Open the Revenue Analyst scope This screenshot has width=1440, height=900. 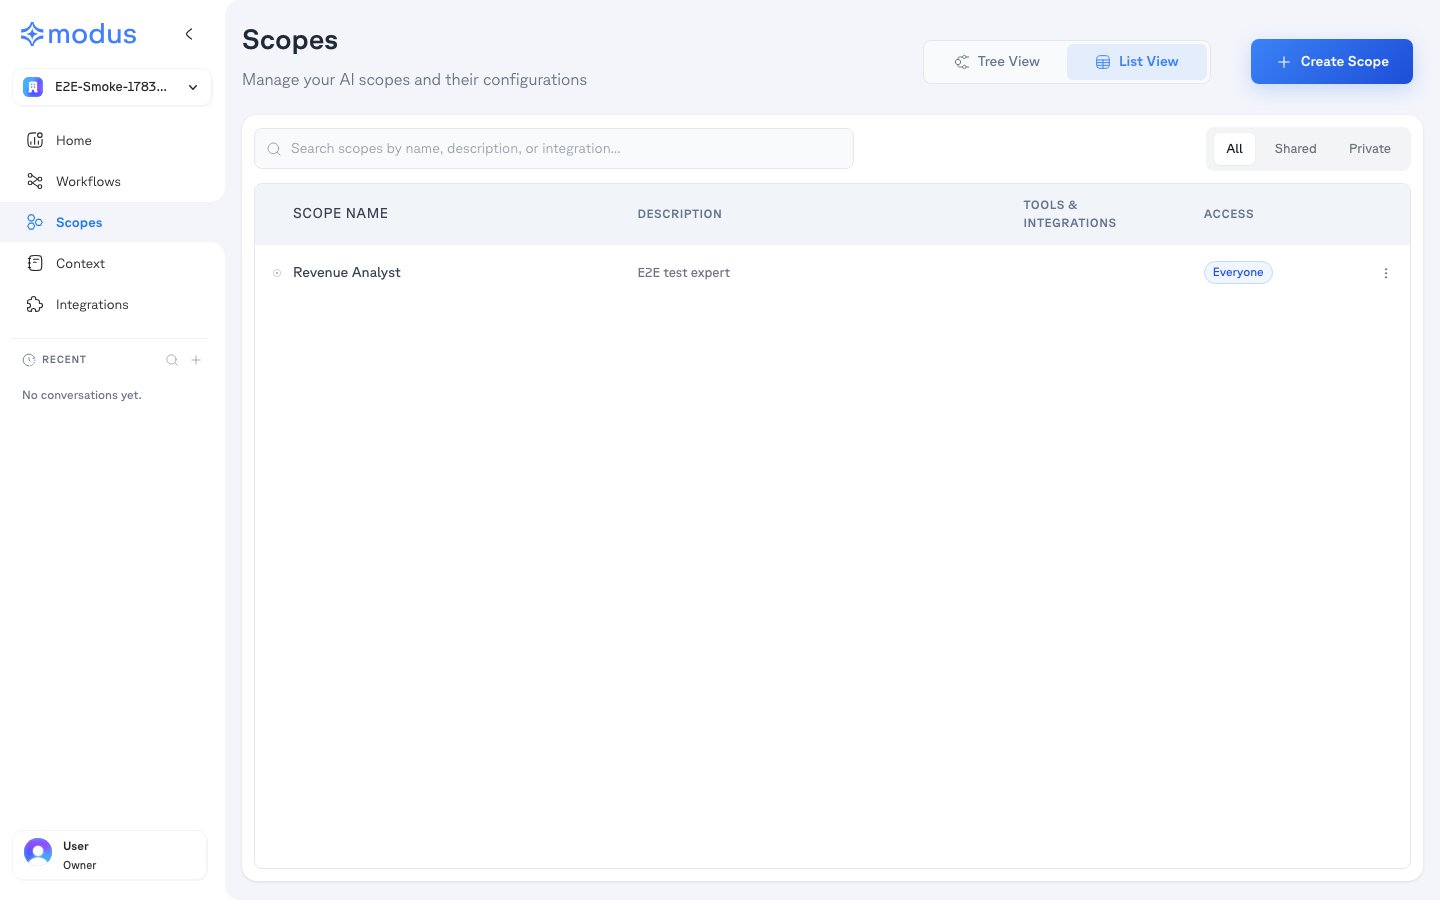346,272
